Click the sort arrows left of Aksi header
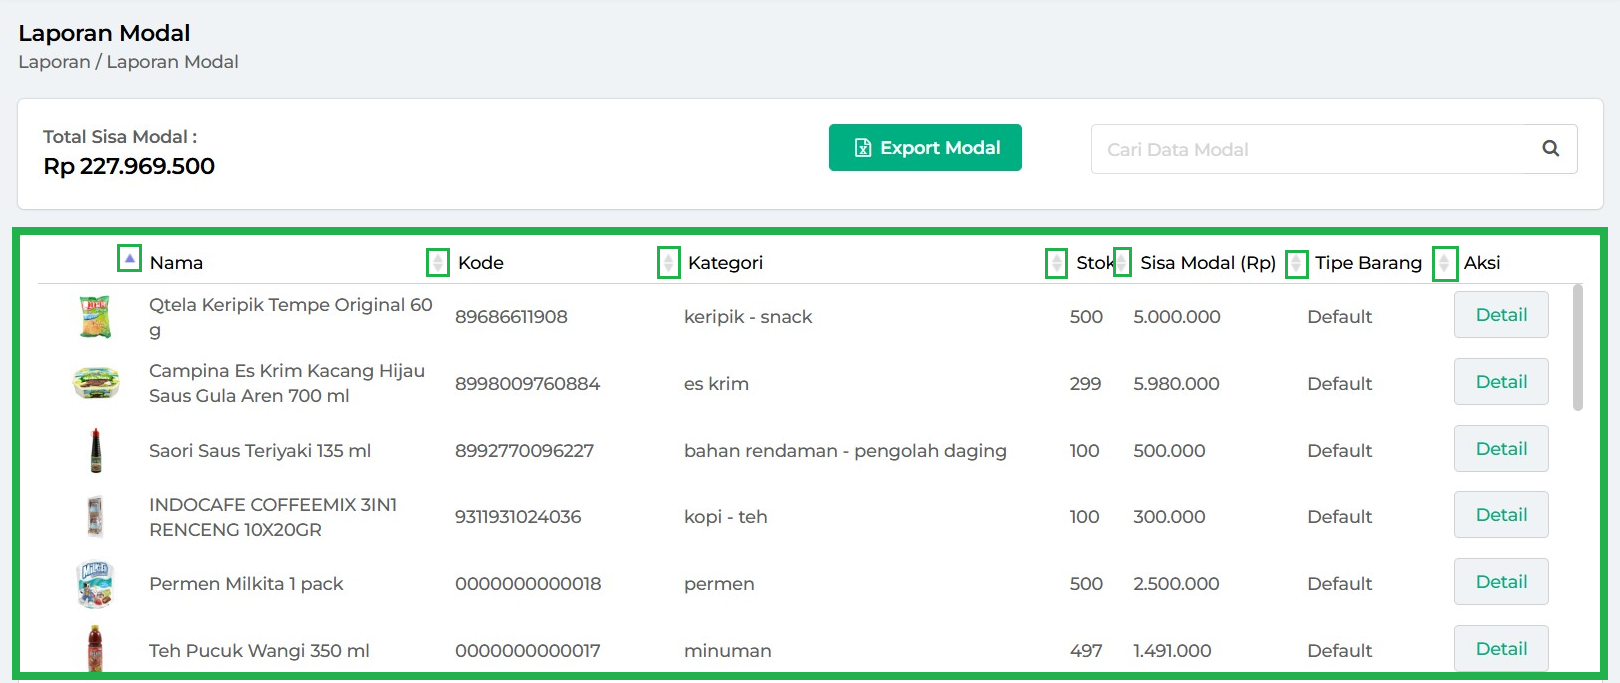The width and height of the screenshot is (1620, 683). point(1444,263)
